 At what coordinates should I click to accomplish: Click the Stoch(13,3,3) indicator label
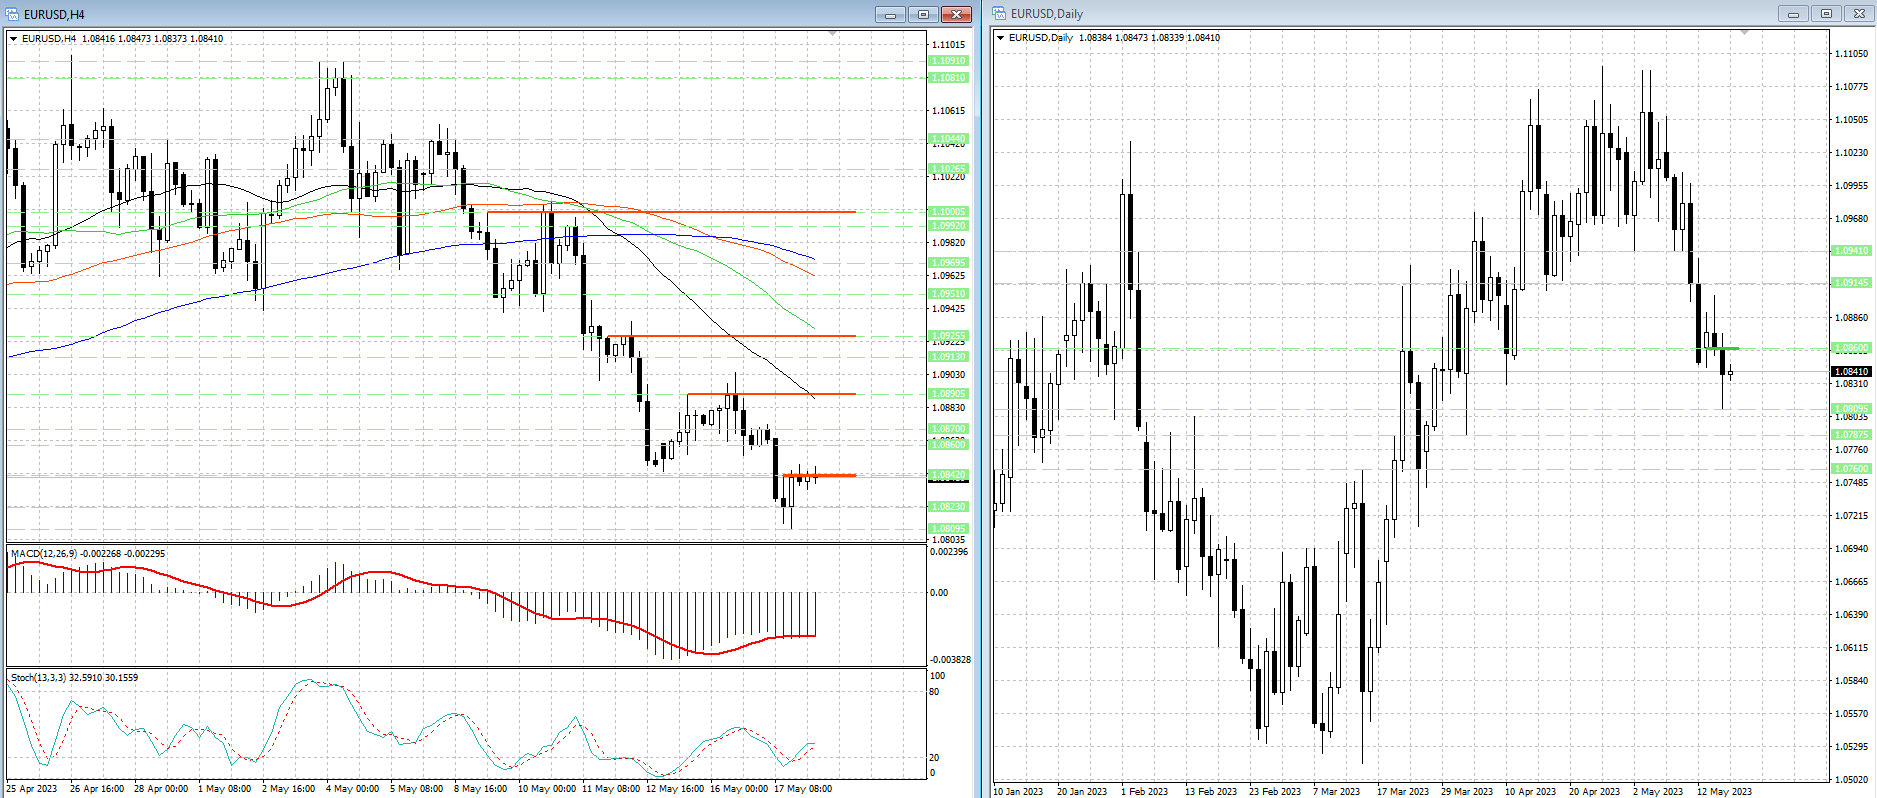pyautogui.click(x=74, y=677)
